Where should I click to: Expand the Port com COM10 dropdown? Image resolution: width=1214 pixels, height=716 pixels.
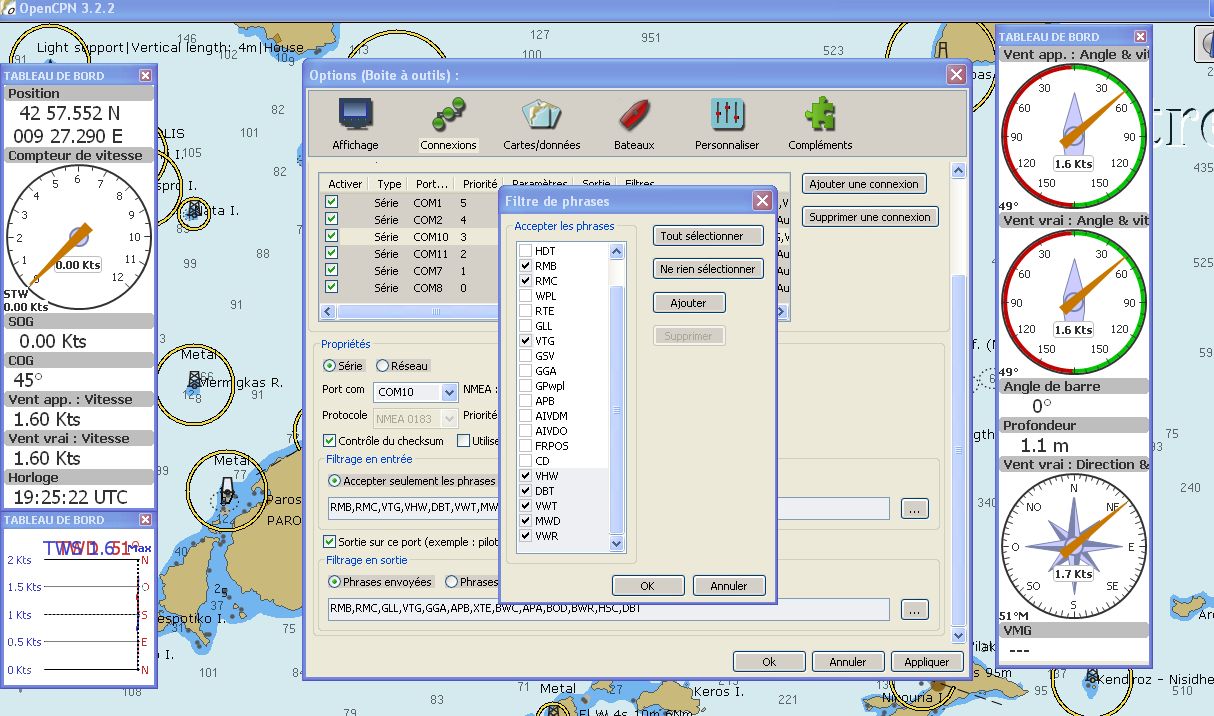click(x=449, y=392)
